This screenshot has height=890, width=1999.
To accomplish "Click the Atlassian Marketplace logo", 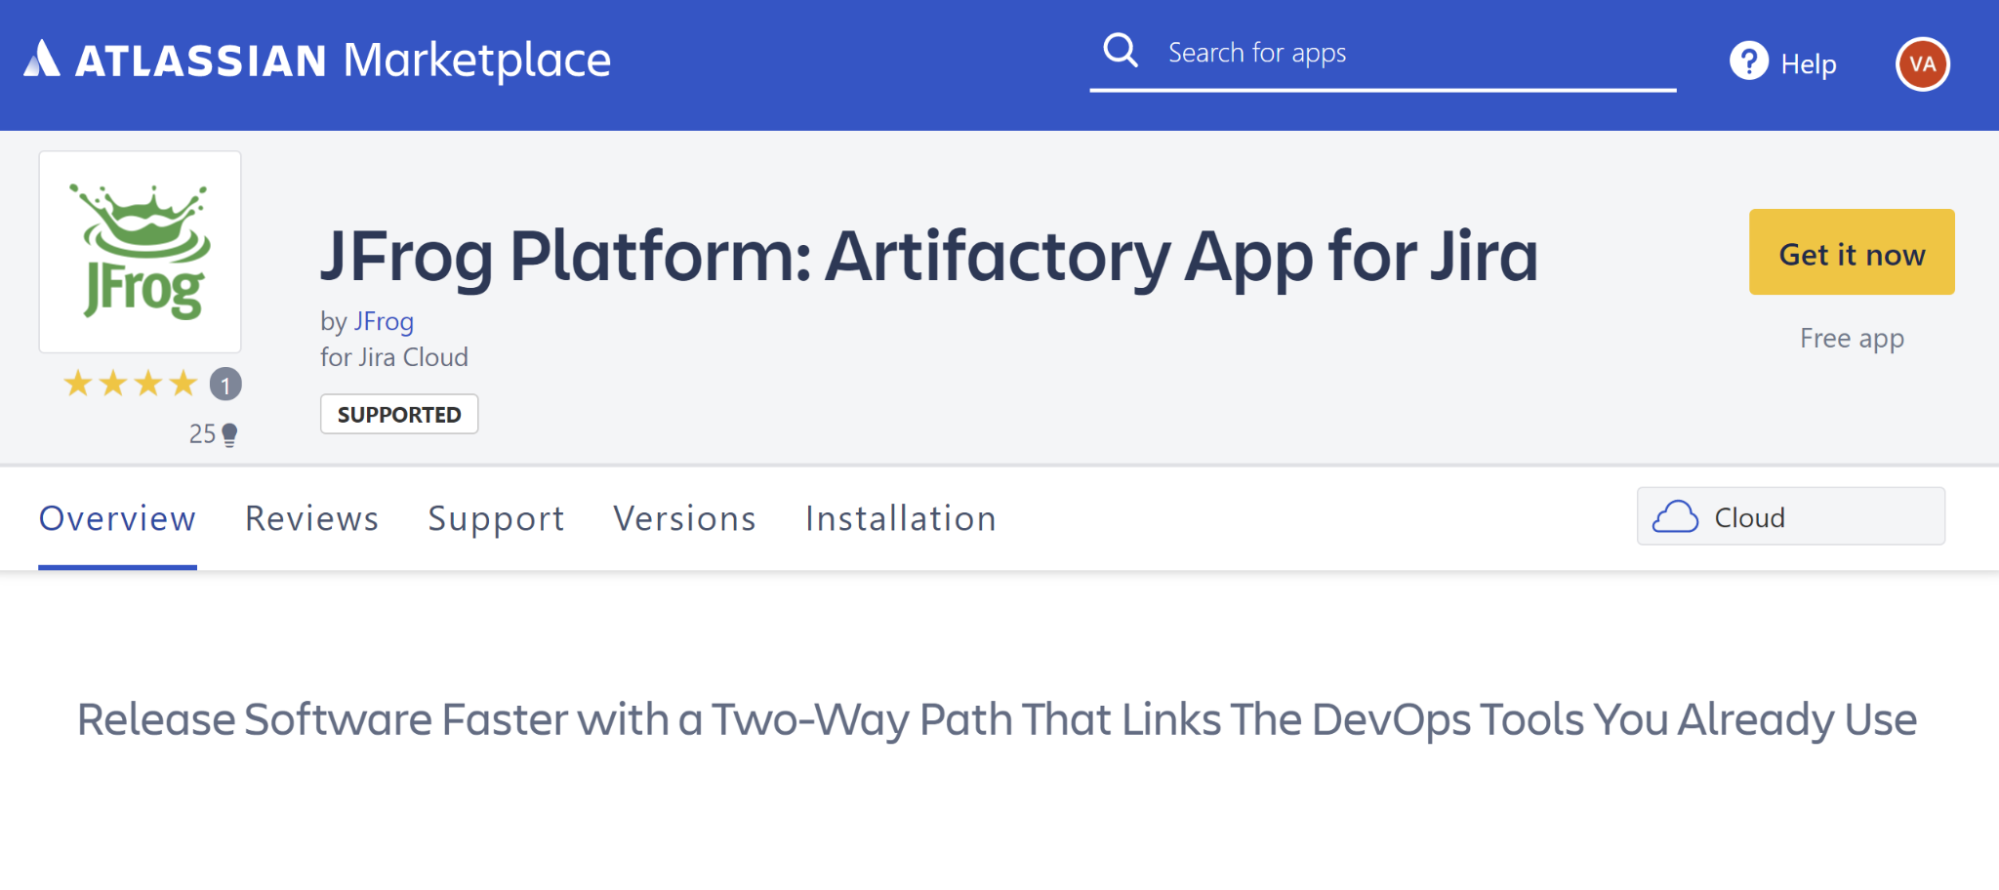I will (317, 60).
